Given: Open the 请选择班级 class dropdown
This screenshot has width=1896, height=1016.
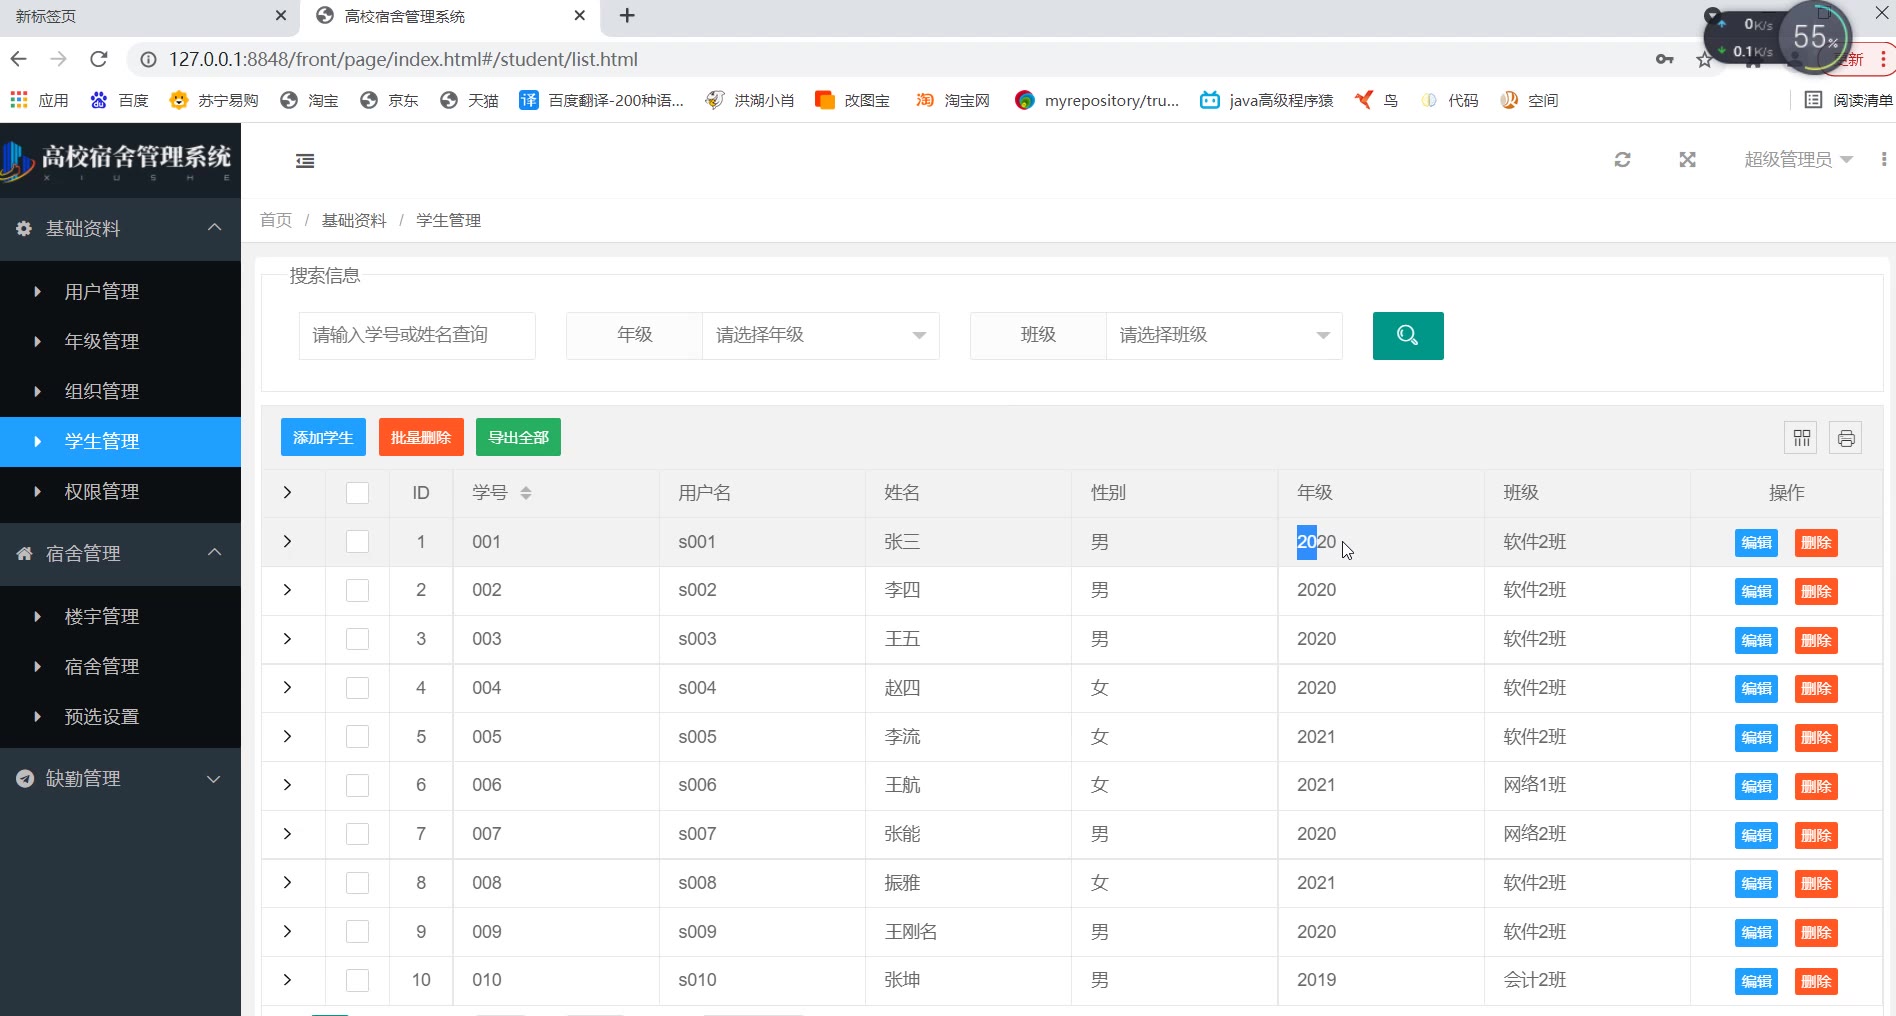Looking at the screenshot, I should [1223, 336].
